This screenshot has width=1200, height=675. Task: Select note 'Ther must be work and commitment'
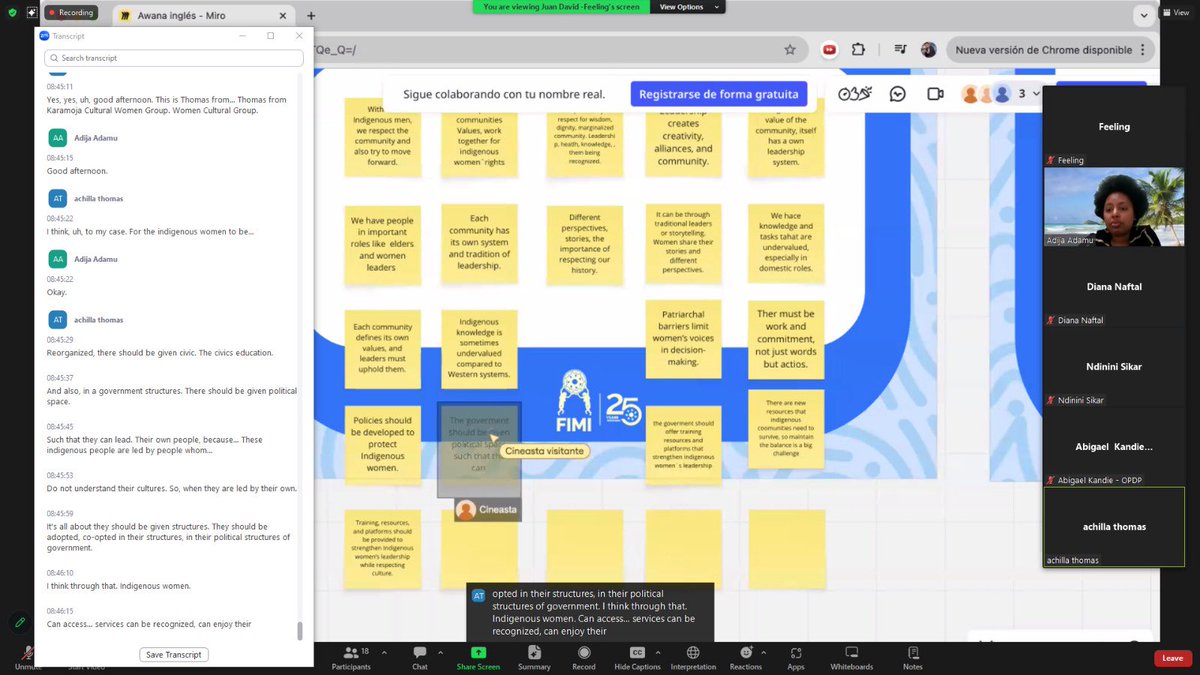pyautogui.click(x=786, y=339)
